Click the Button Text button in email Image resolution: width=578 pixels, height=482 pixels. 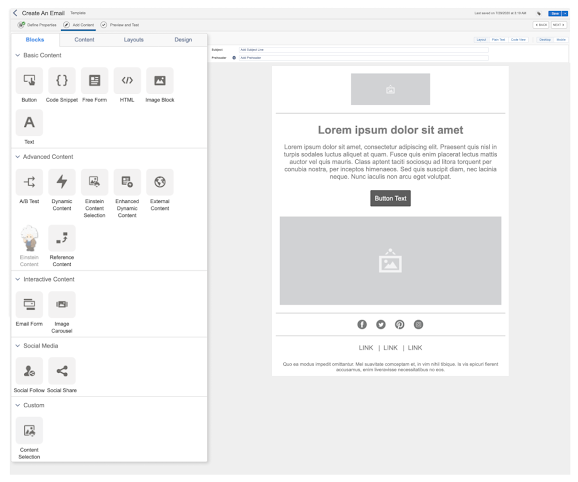[390, 198]
